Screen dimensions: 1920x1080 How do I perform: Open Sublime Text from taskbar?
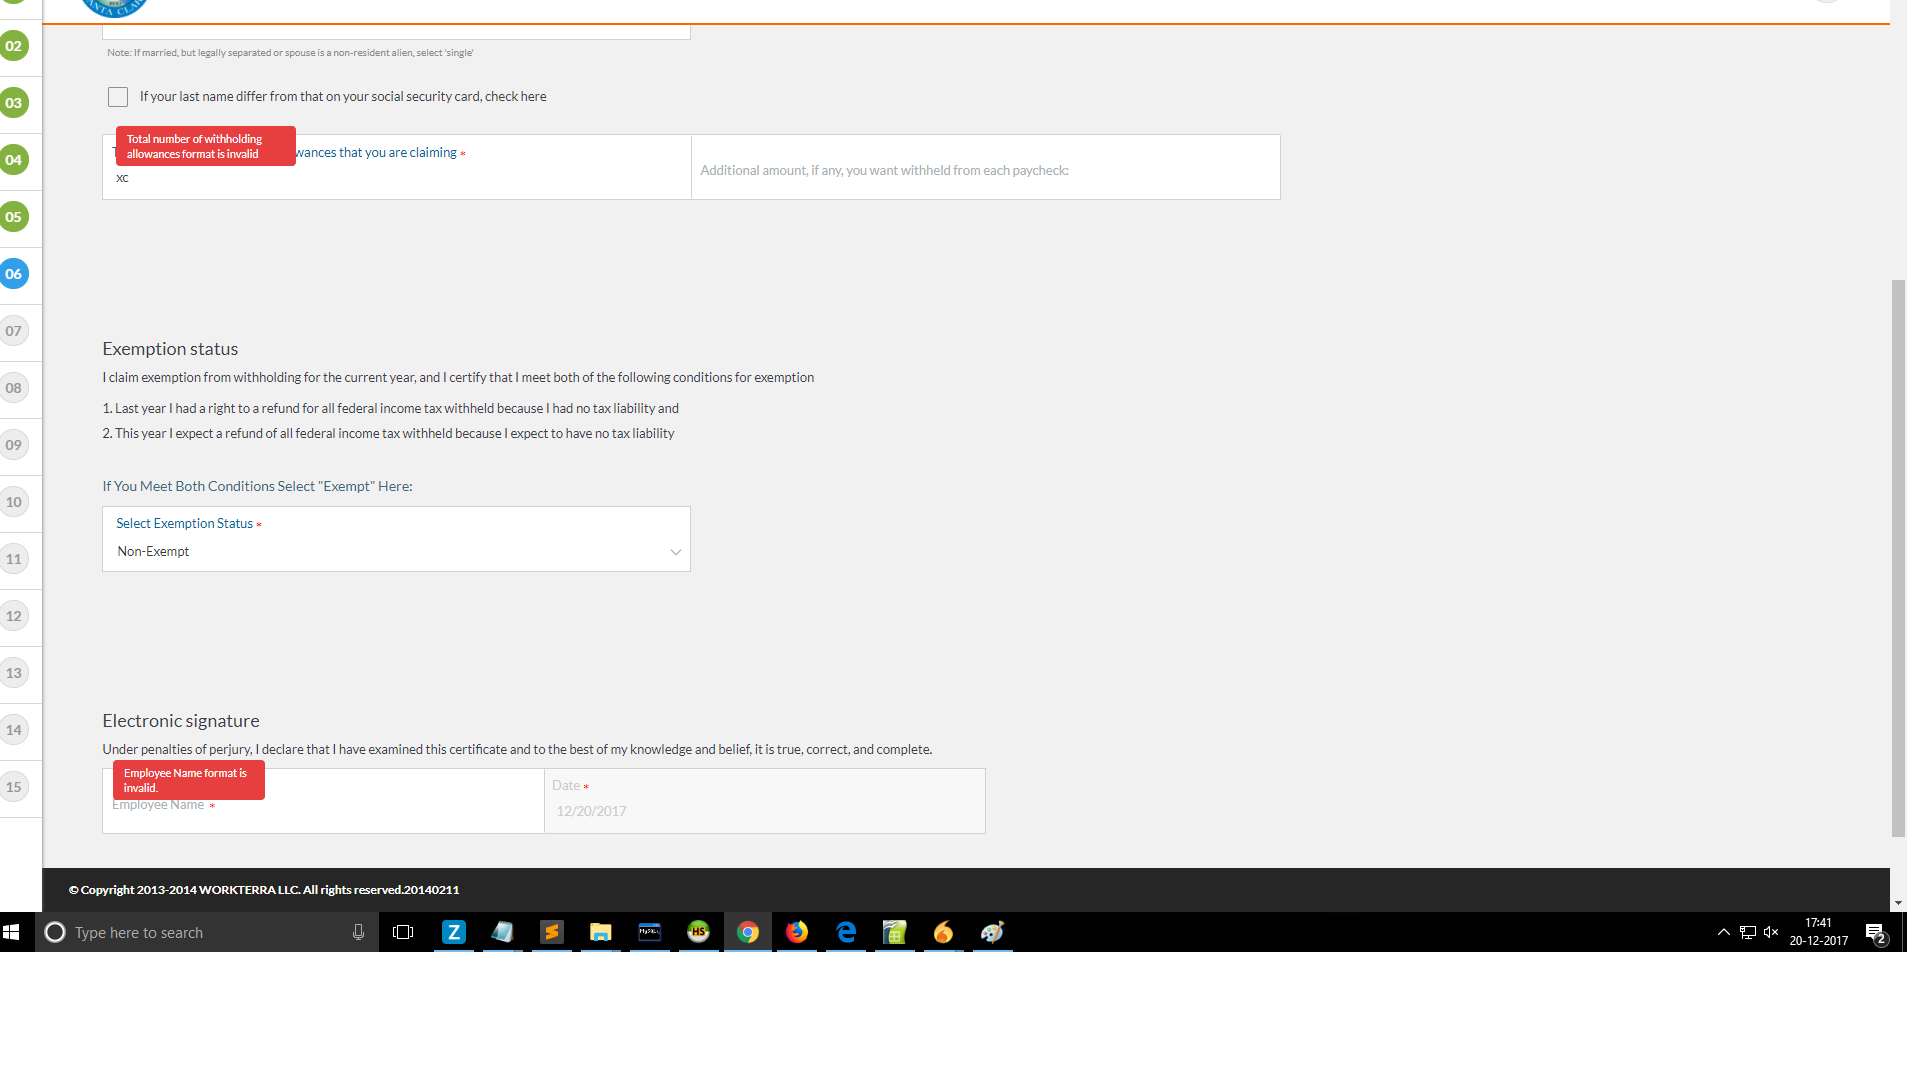click(551, 932)
